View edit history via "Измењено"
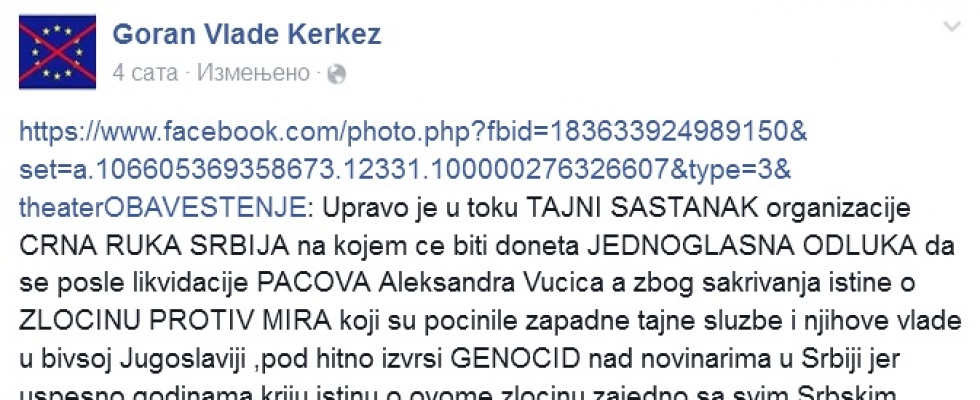980x400 pixels. pyautogui.click(x=253, y=74)
